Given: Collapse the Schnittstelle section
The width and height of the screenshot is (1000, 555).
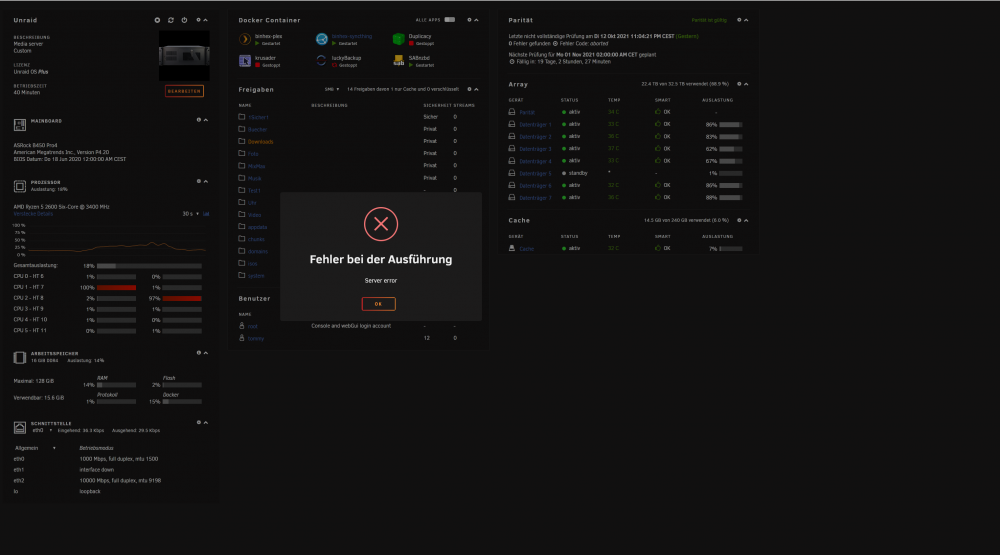Looking at the screenshot, I should 205,422.
